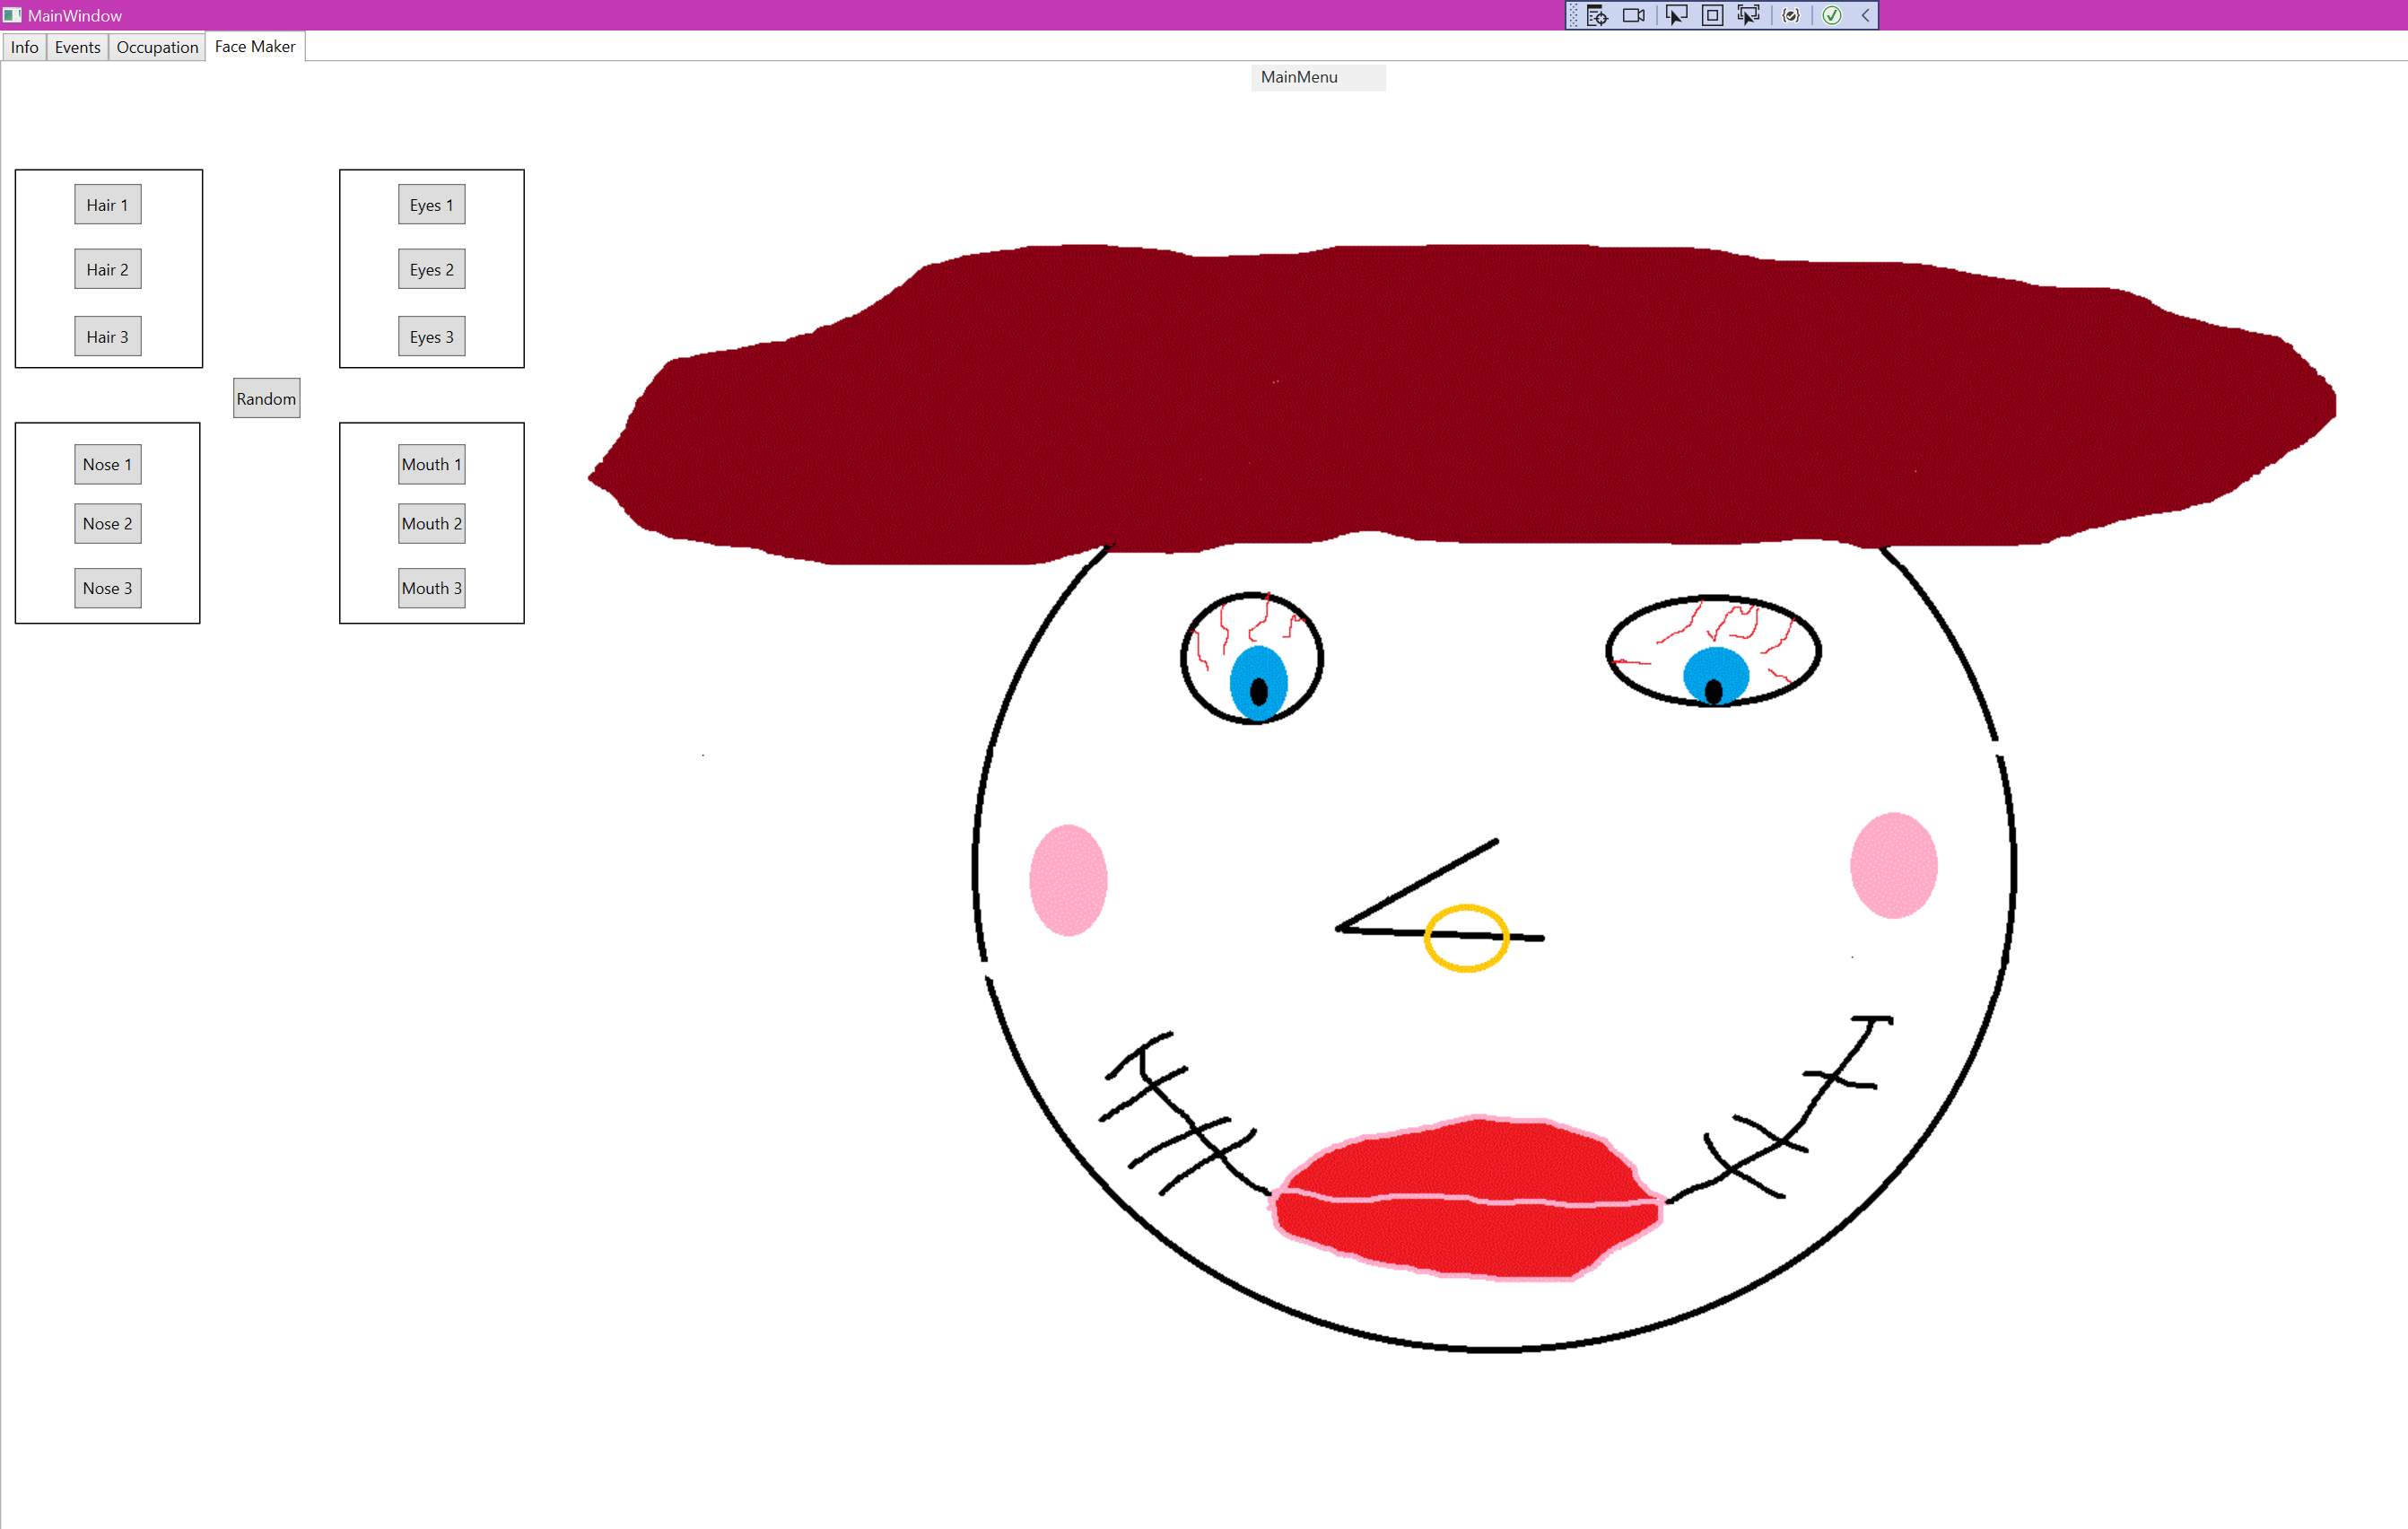The width and height of the screenshot is (2408, 1529).
Task: Open the Events tab
Action: click(x=77, y=47)
